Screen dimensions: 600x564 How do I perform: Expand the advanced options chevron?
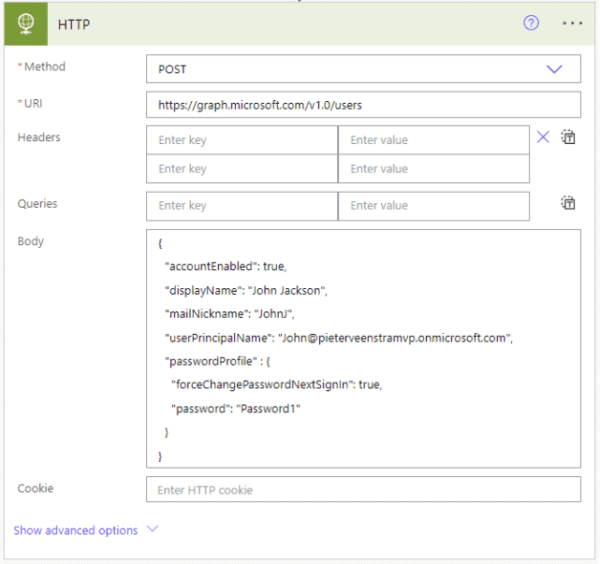[x=152, y=530]
